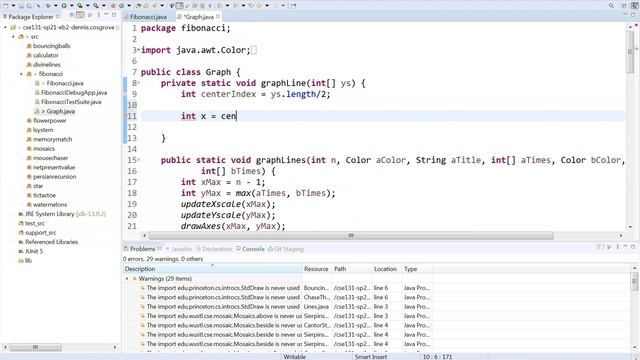Expand JRE System Library node
The width and height of the screenshot is (640, 360).
point(12,214)
